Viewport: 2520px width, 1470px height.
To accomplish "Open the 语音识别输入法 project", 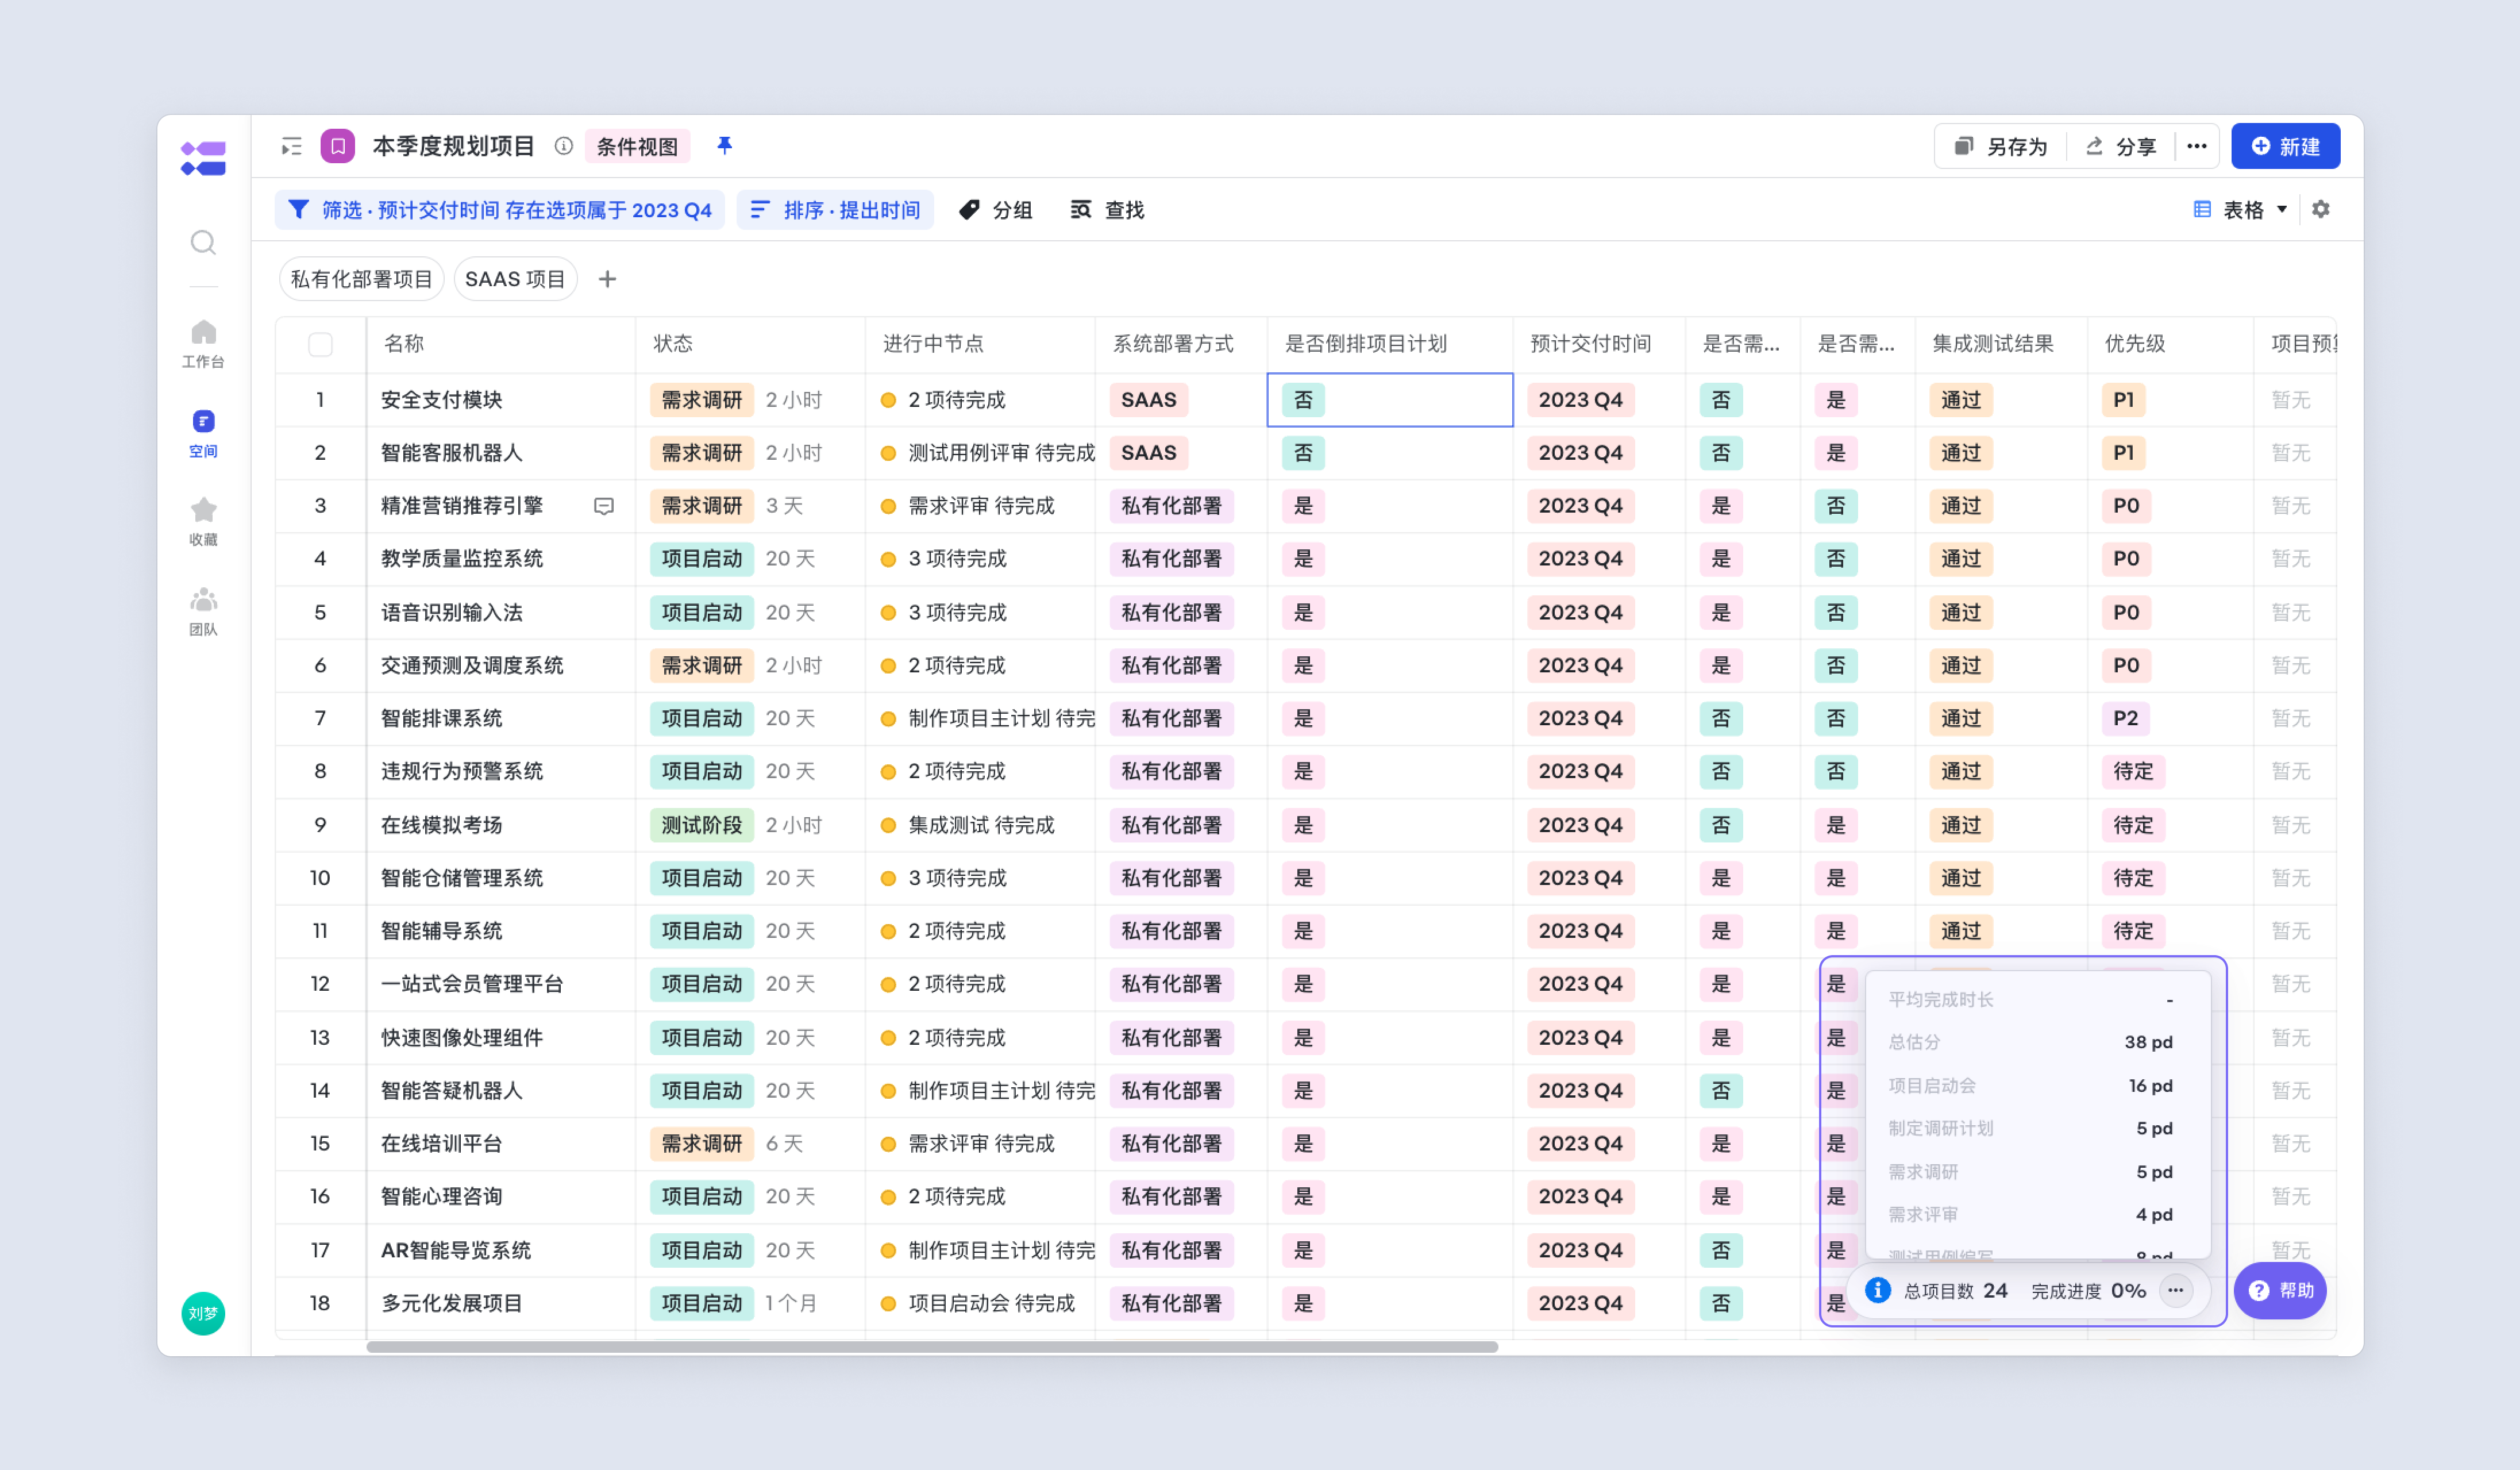I will point(452,613).
